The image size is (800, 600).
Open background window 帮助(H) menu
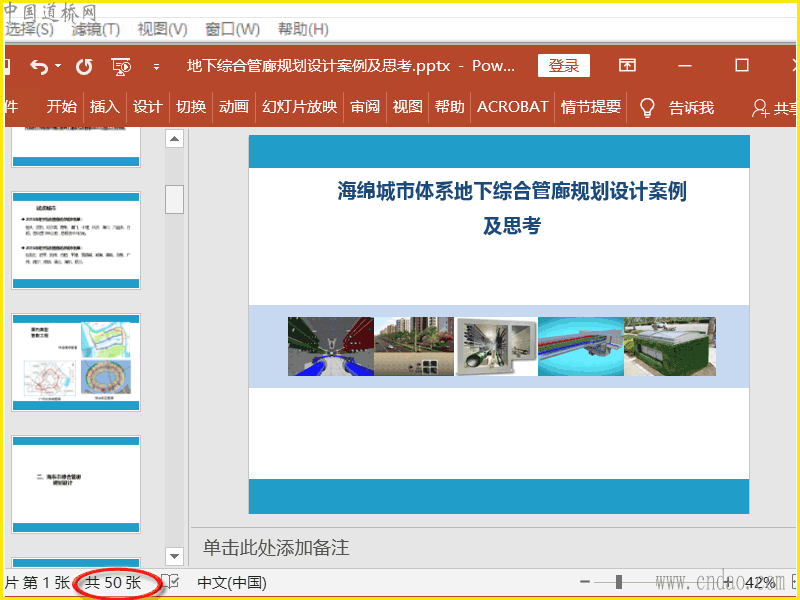tap(303, 29)
